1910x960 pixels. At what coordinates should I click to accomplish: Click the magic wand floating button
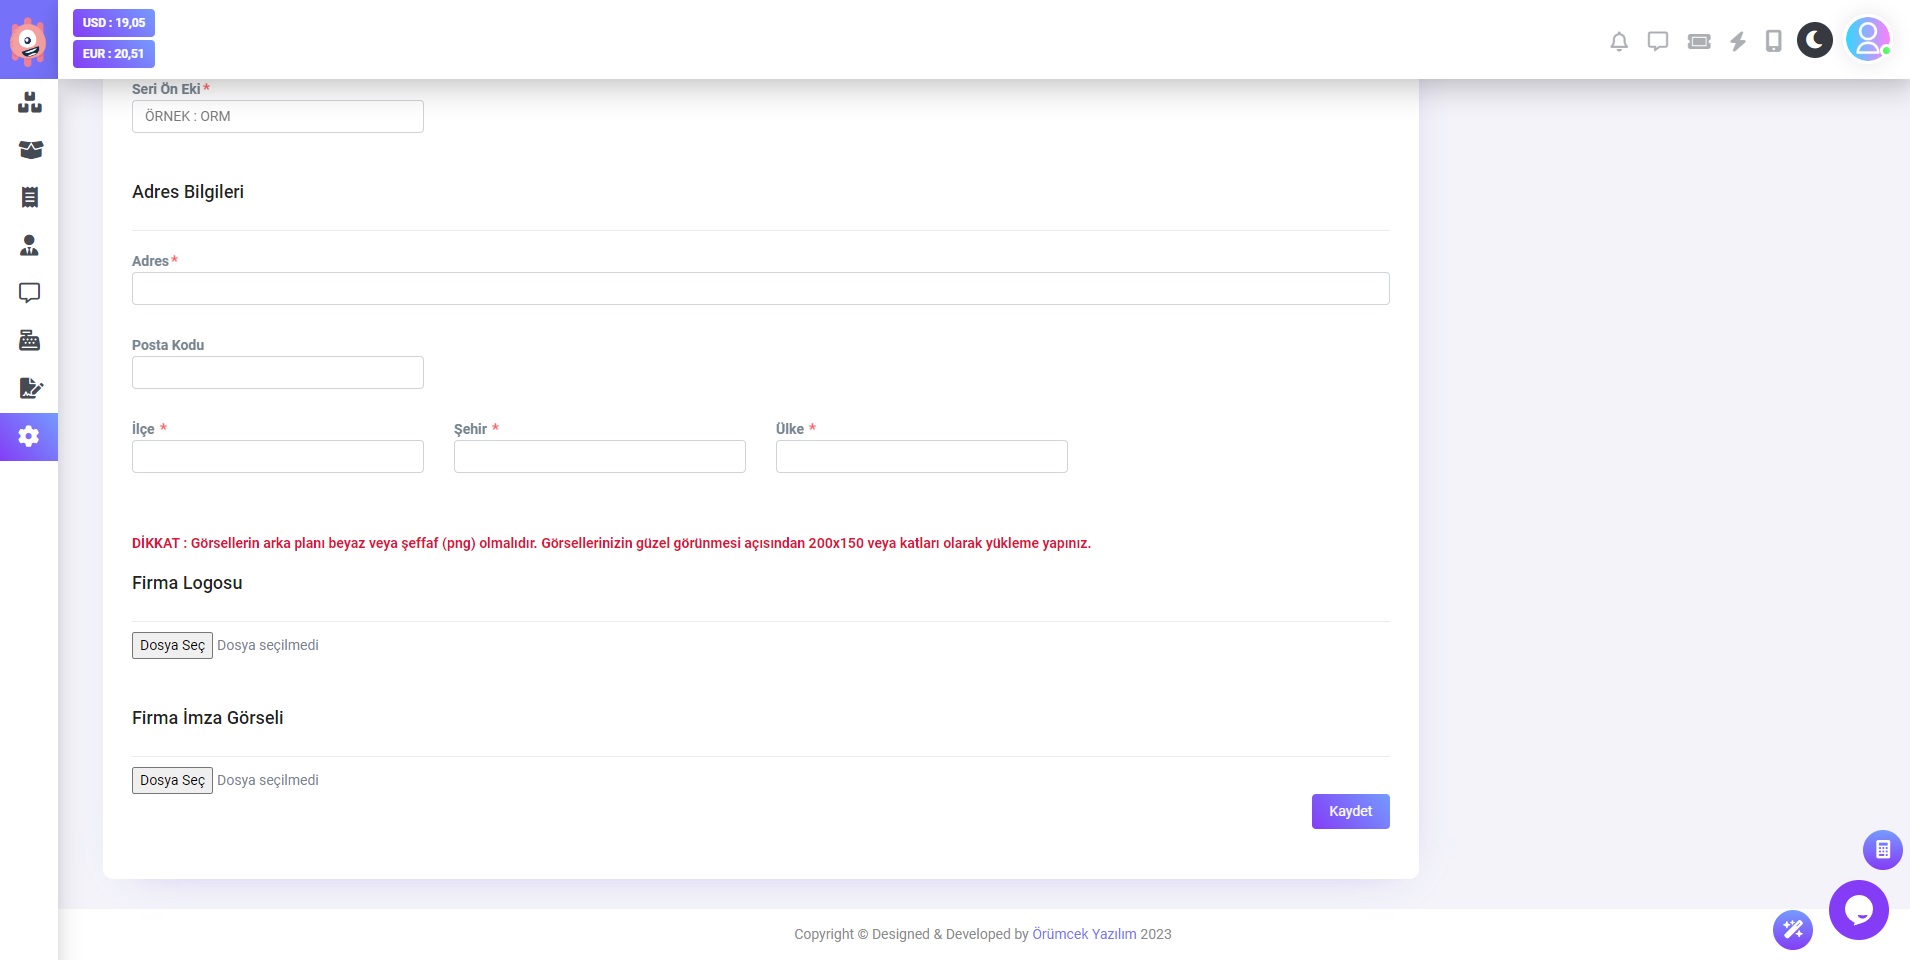click(x=1792, y=930)
